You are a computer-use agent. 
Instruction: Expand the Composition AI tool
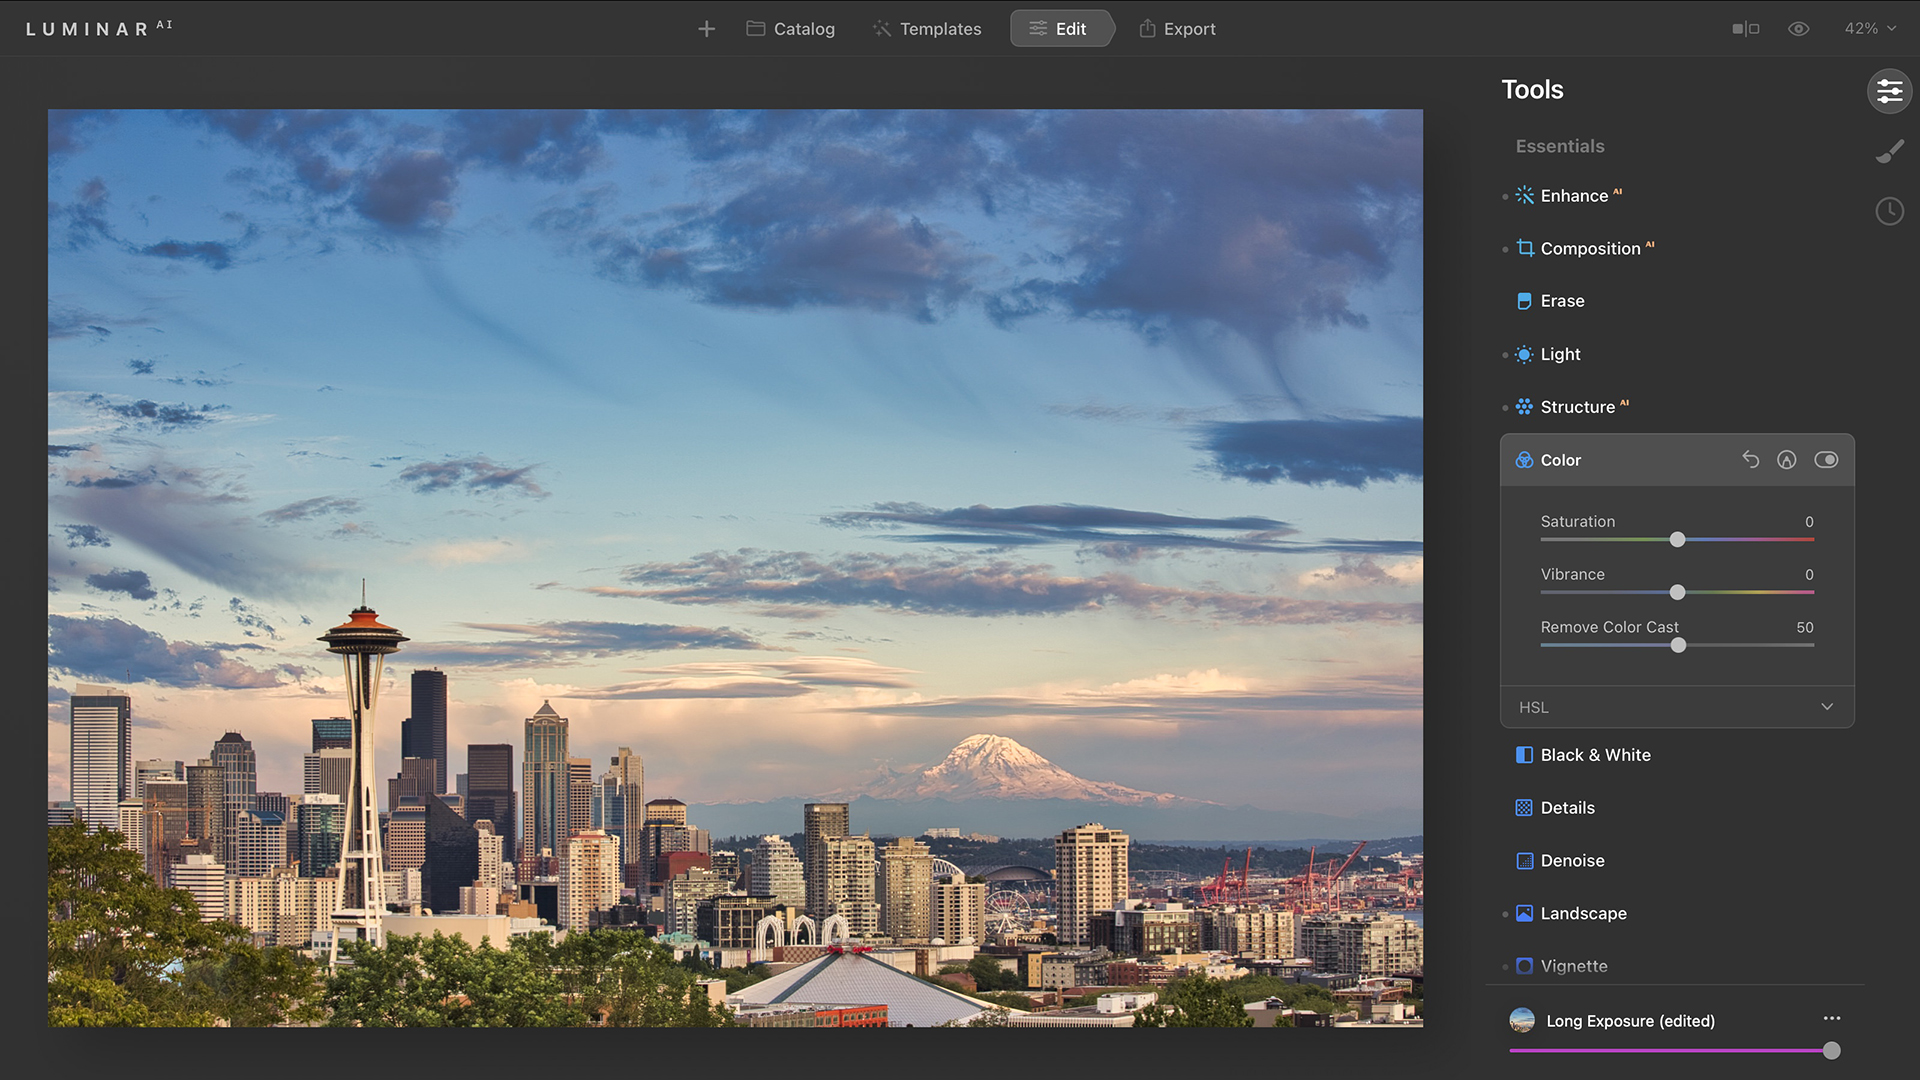[1597, 249]
